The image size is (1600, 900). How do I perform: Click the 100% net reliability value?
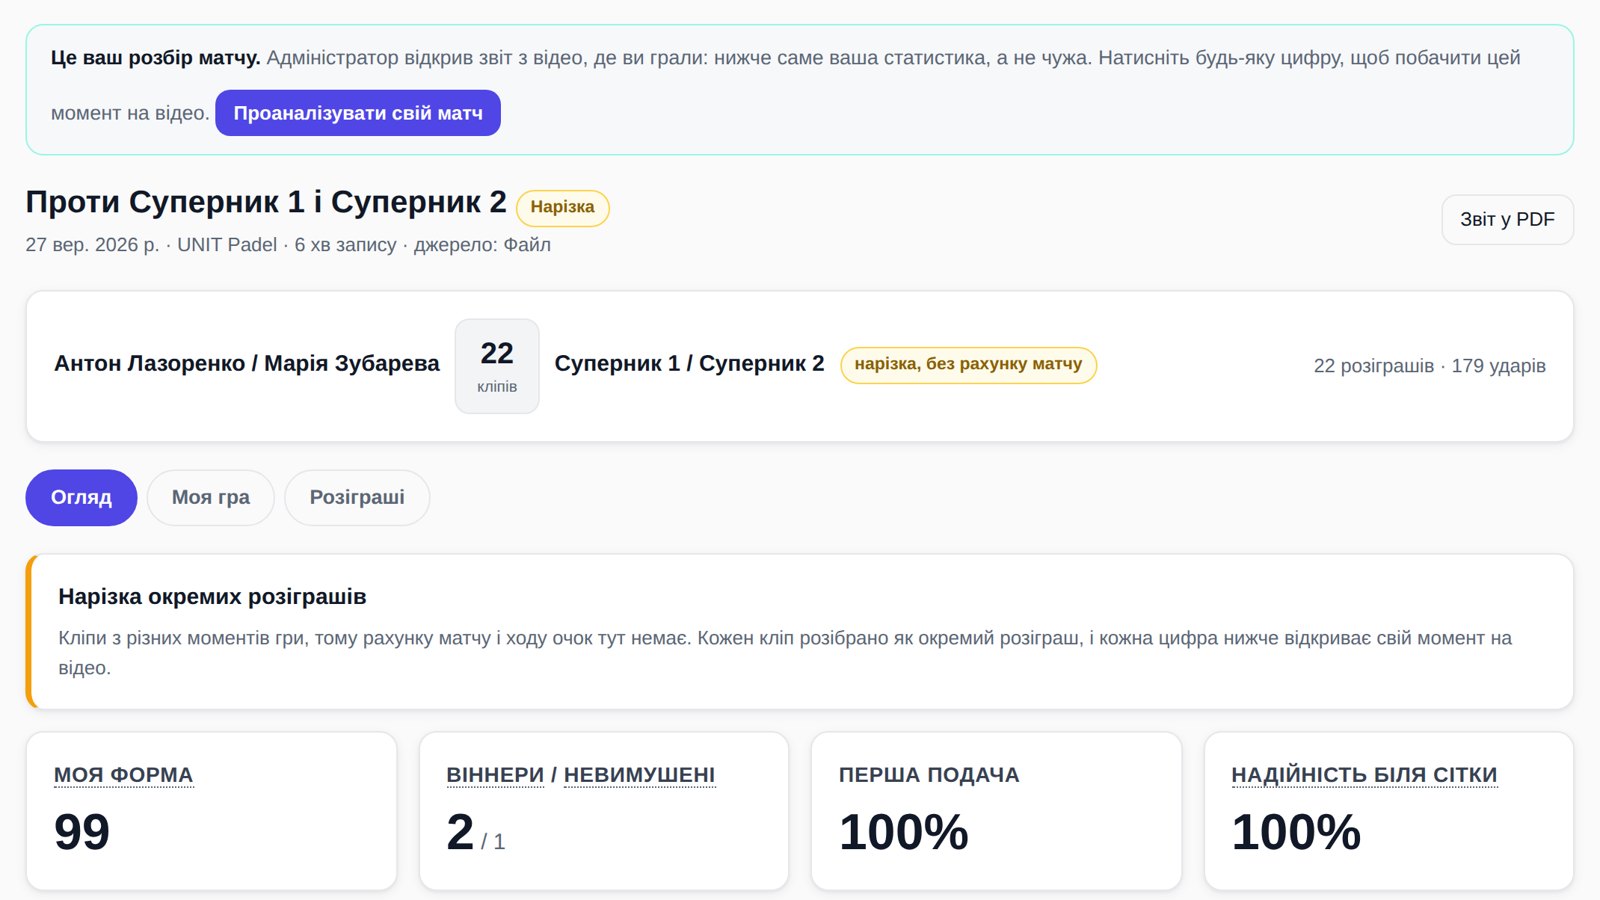(1296, 832)
